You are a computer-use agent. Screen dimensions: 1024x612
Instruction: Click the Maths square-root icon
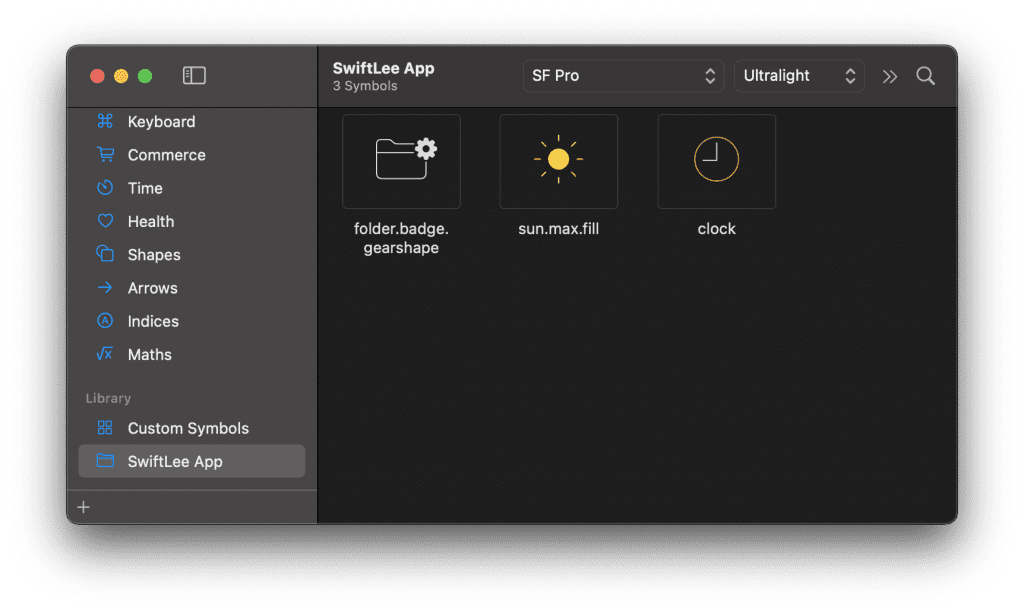point(104,354)
